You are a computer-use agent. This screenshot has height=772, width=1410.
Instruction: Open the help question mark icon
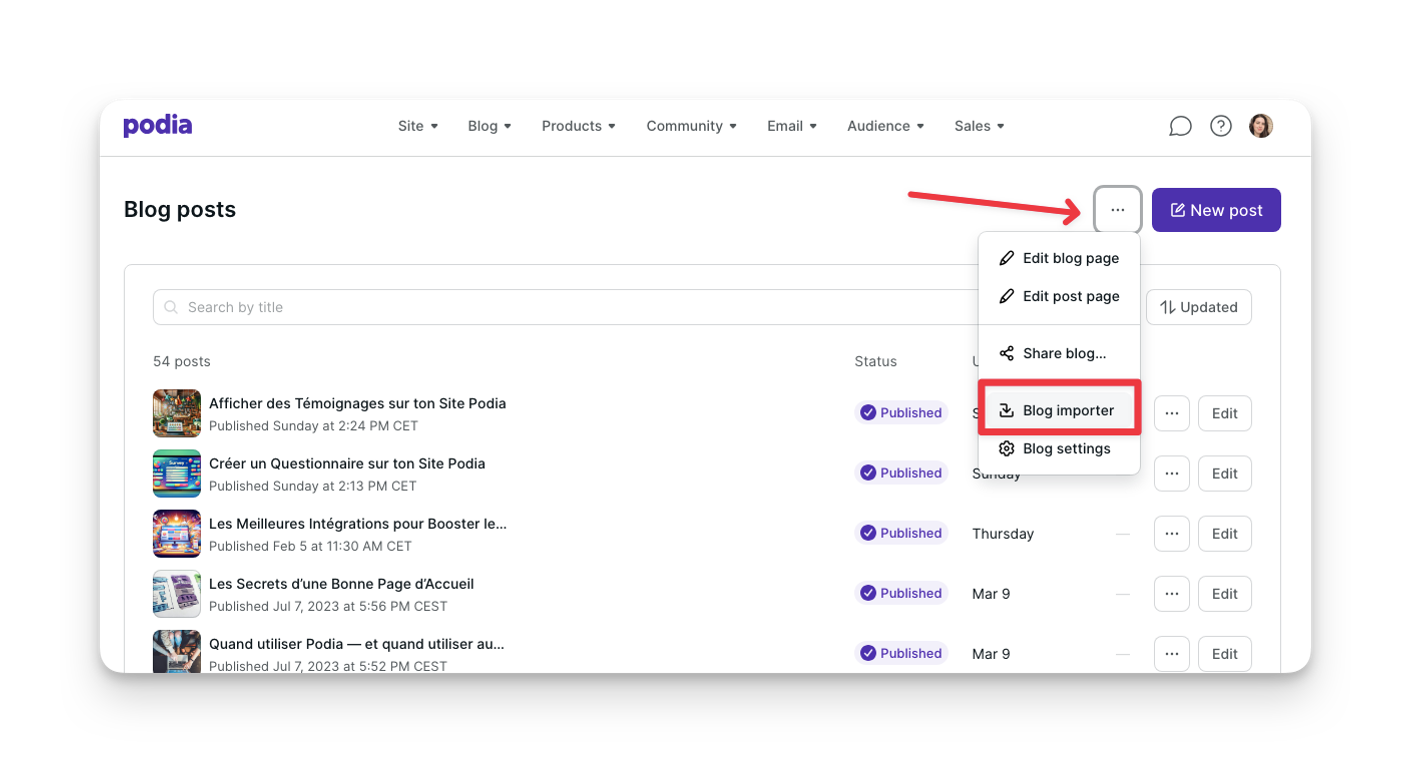click(1220, 126)
